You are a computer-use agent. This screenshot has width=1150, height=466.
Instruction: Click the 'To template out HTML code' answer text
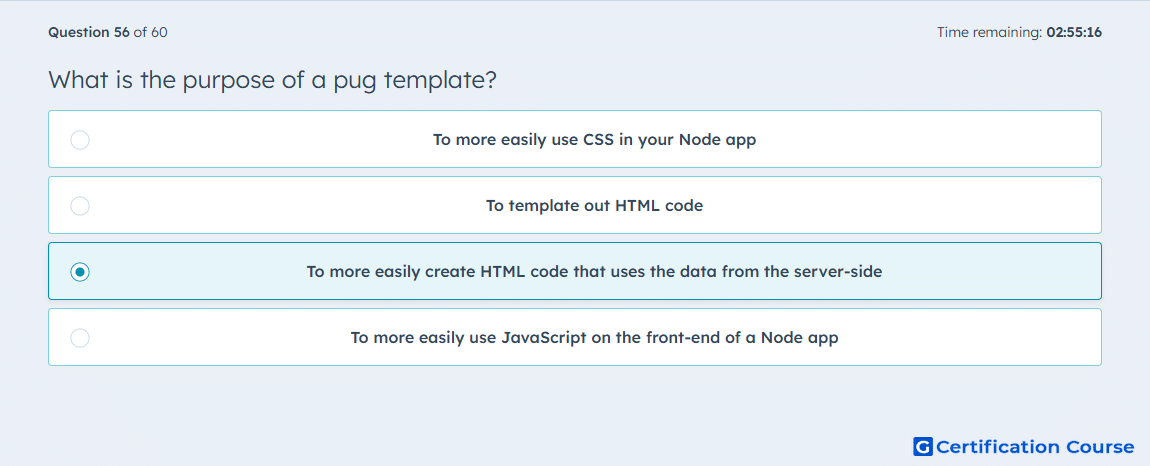point(594,205)
